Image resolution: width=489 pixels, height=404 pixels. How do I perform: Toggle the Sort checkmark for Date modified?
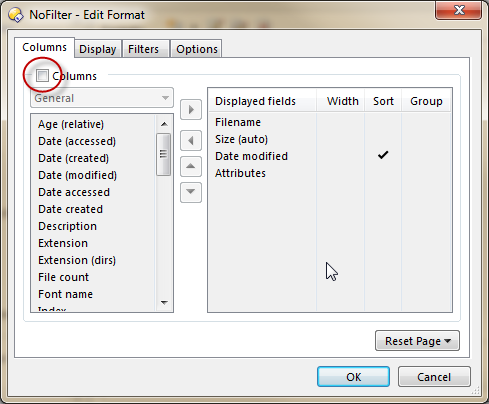(x=383, y=155)
